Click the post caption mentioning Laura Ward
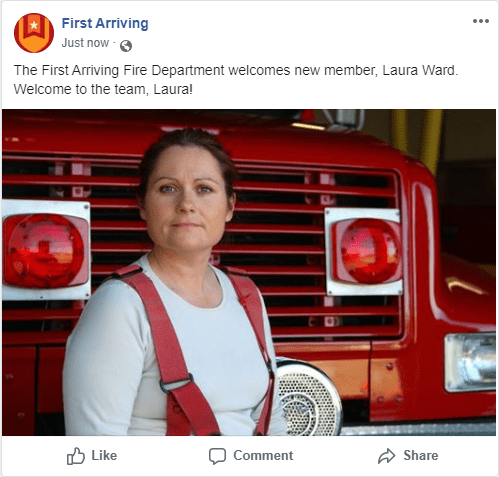This screenshot has height=477, width=499. click(236, 70)
